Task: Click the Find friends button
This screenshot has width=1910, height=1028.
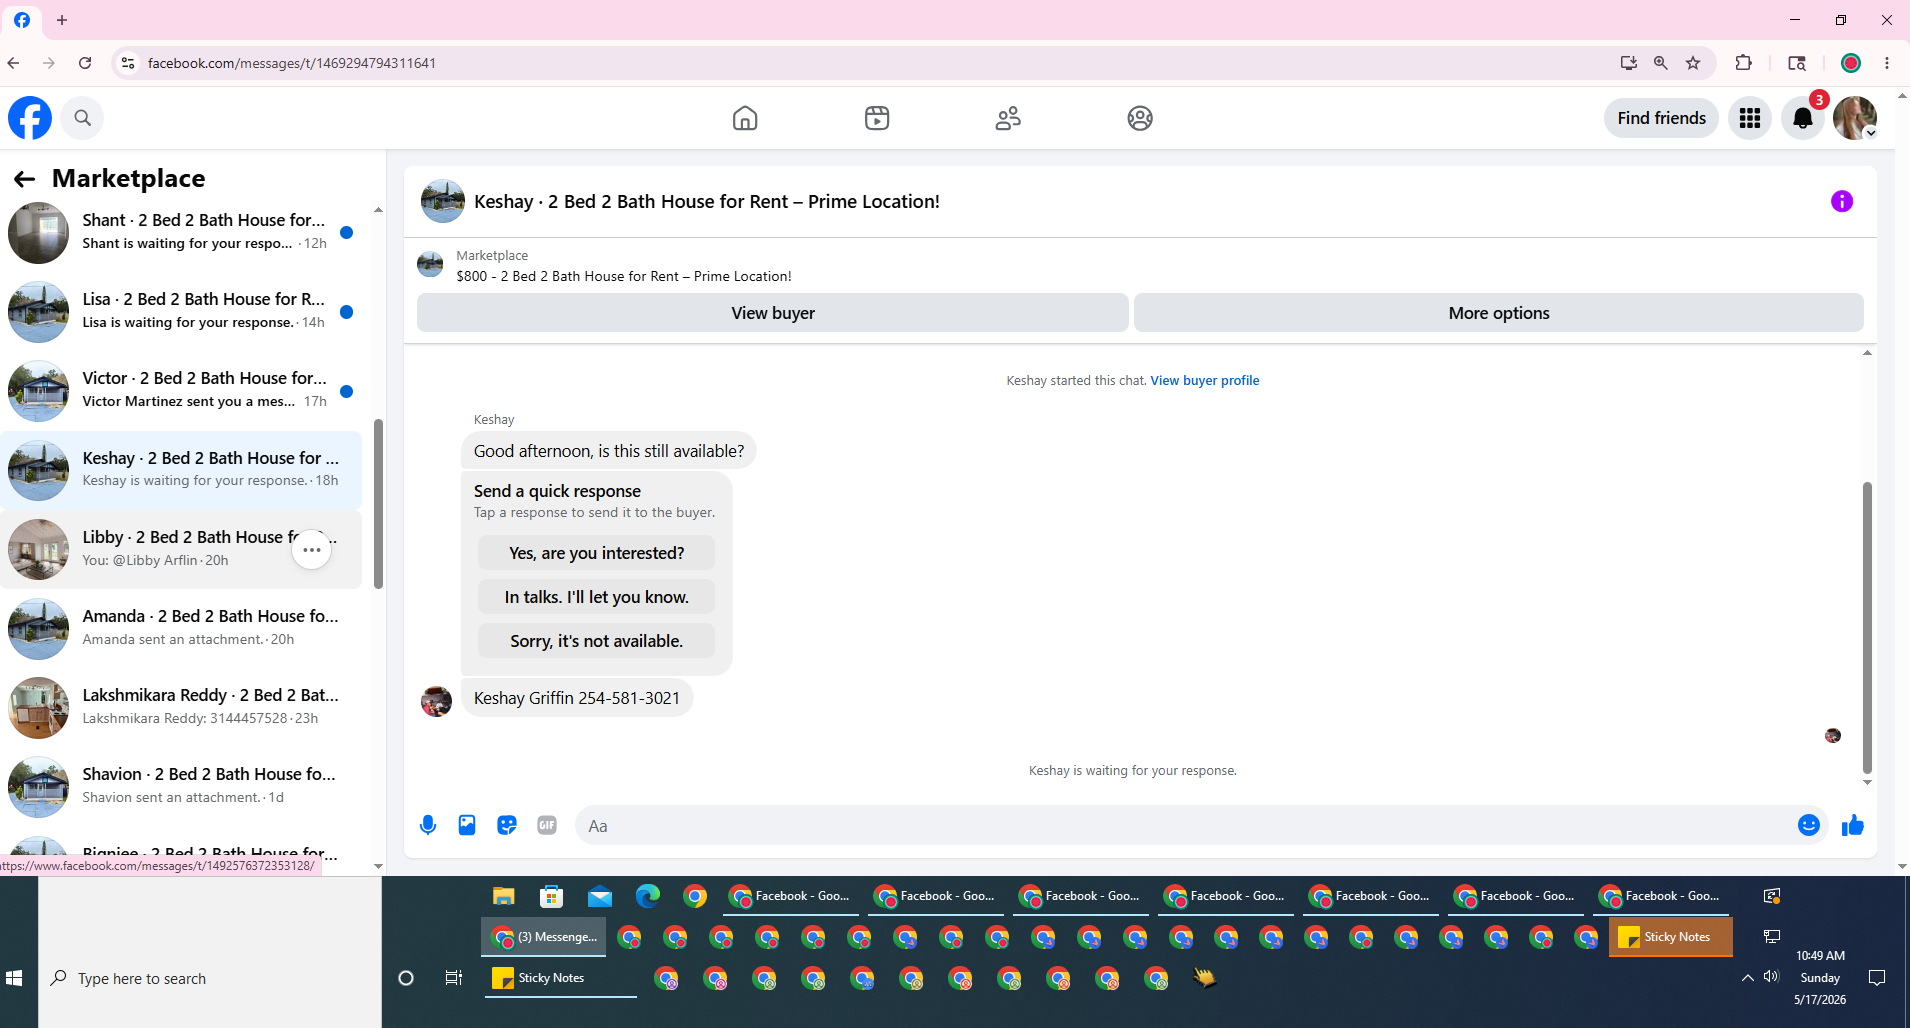Action: coord(1661,118)
